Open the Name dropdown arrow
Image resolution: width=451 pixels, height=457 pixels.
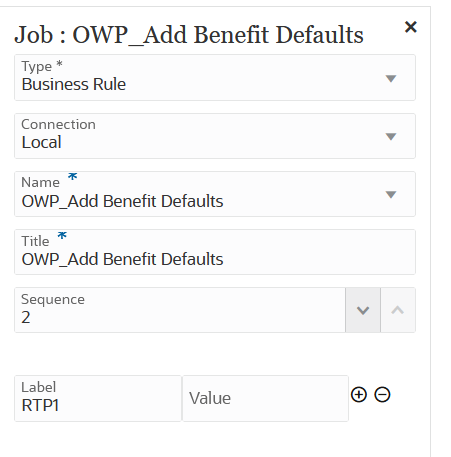pyautogui.click(x=391, y=194)
